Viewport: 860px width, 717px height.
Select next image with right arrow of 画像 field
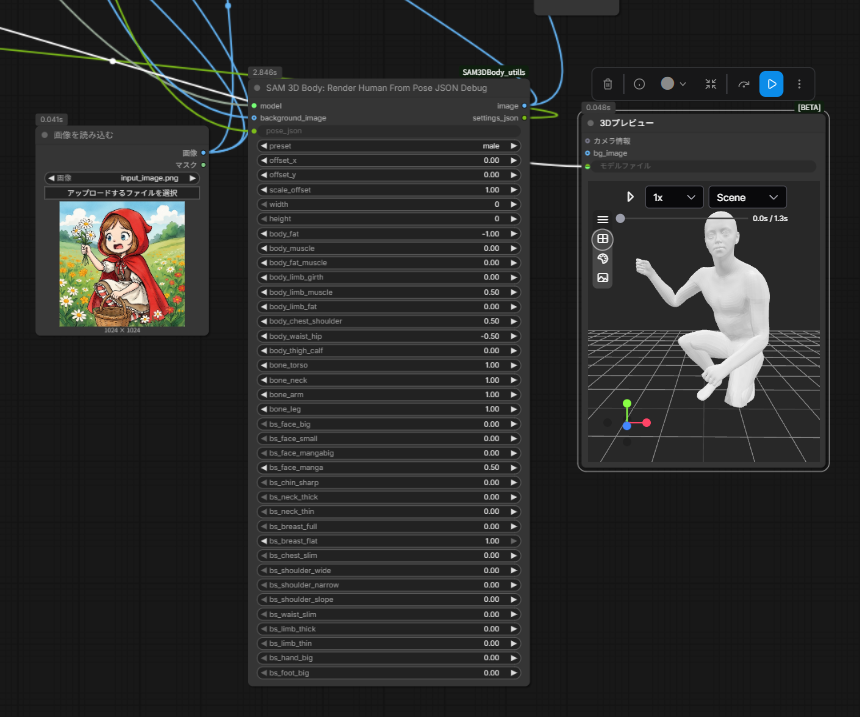[x=193, y=178]
